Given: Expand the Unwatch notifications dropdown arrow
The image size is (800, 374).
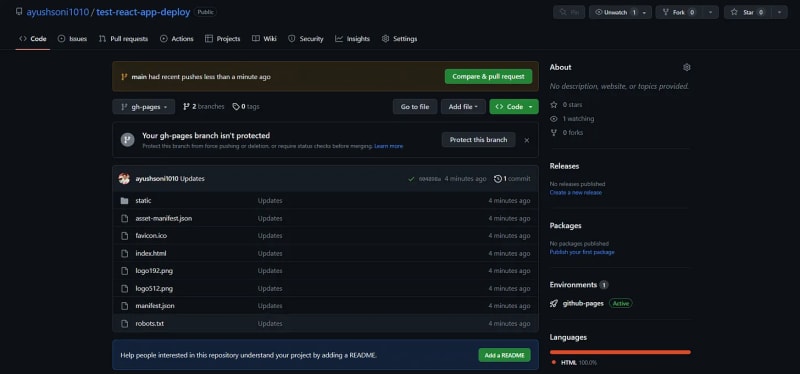Looking at the screenshot, I should point(644,12).
